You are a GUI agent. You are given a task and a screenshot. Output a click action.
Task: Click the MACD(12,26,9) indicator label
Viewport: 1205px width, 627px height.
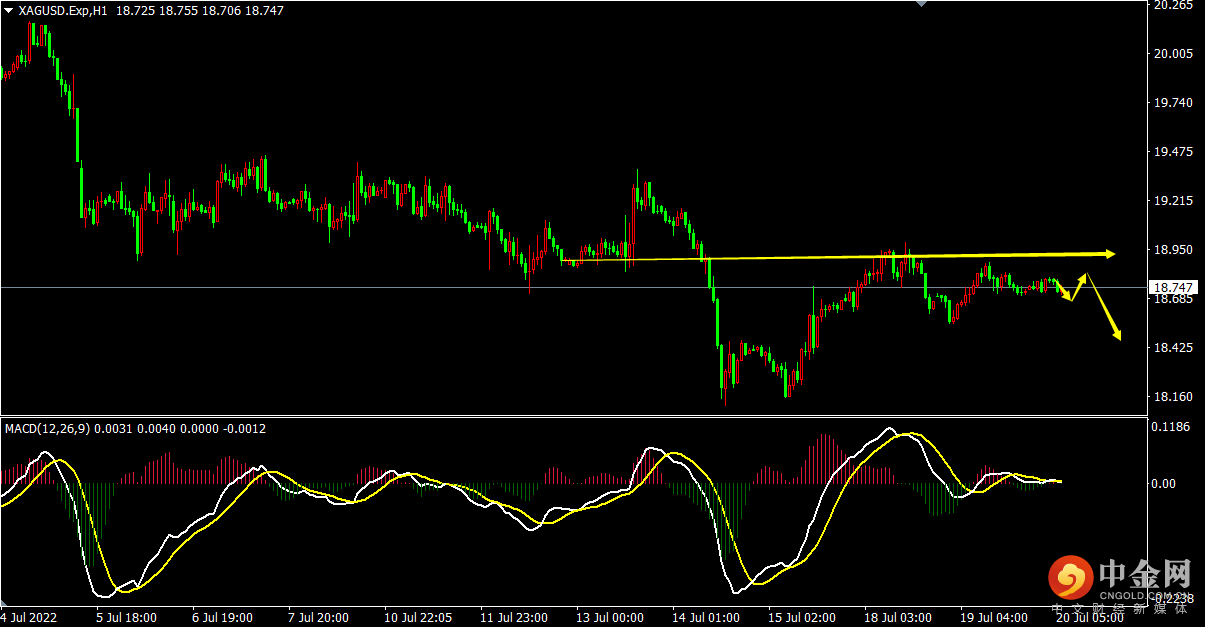pyautogui.click(x=47, y=429)
